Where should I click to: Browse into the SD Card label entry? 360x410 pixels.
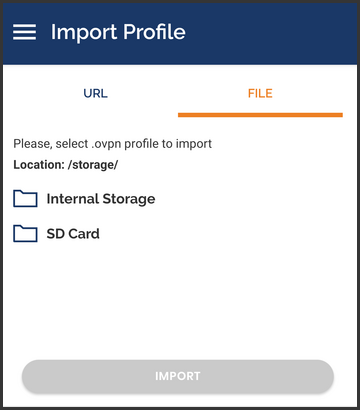pos(73,234)
